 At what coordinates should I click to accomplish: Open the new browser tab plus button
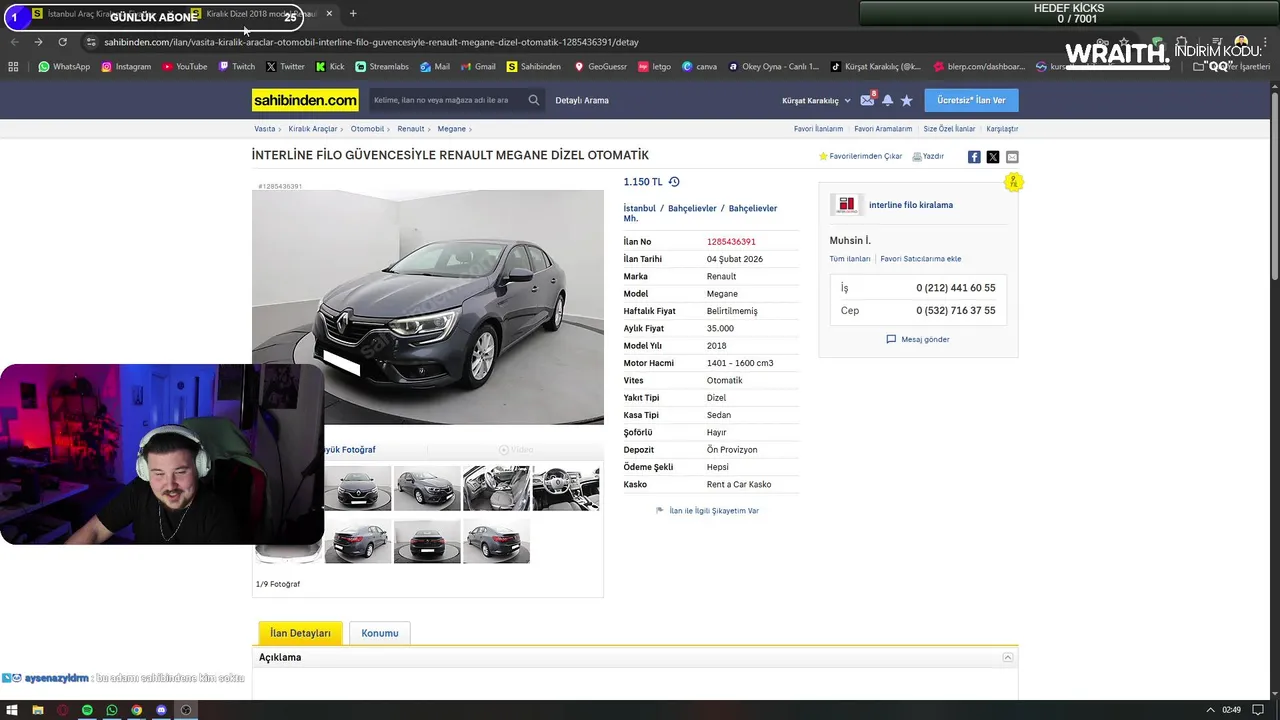pyautogui.click(x=353, y=14)
